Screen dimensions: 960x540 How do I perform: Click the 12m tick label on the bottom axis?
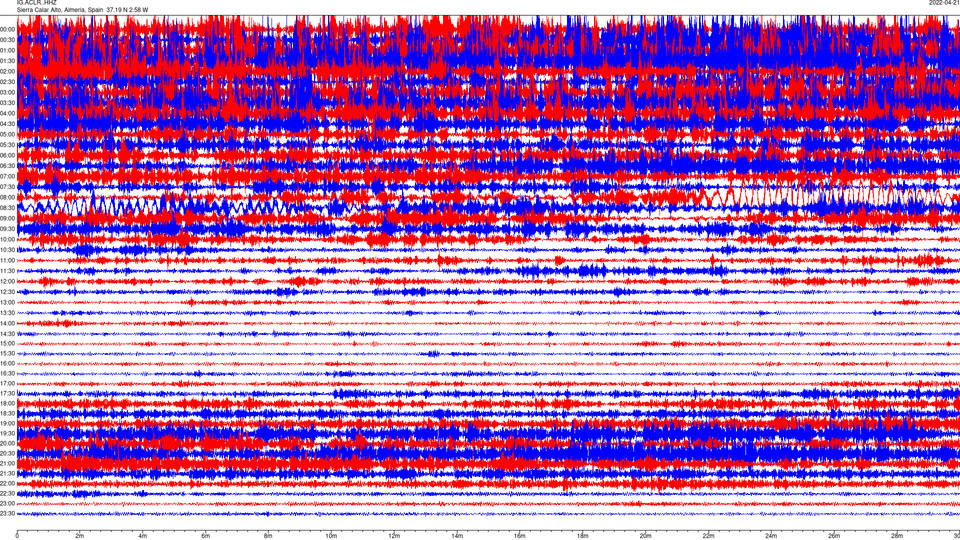394,535
